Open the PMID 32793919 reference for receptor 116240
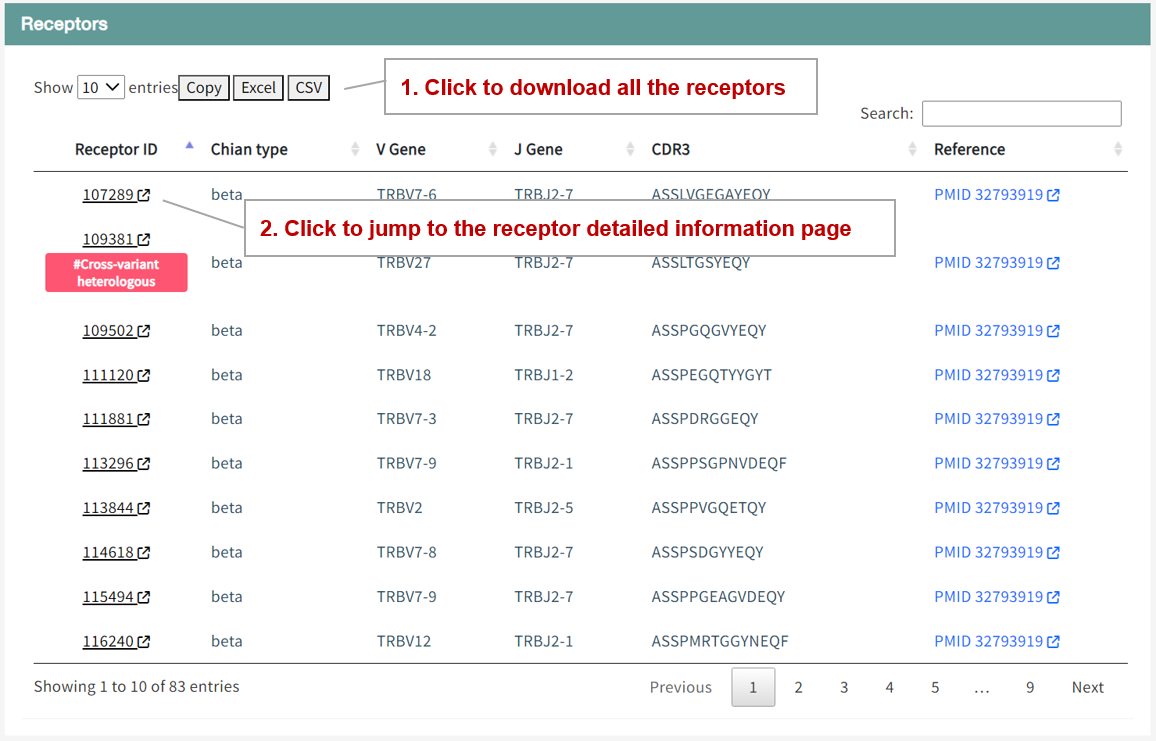Viewport: 1156px width, 741px height. pyautogui.click(x=988, y=641)
